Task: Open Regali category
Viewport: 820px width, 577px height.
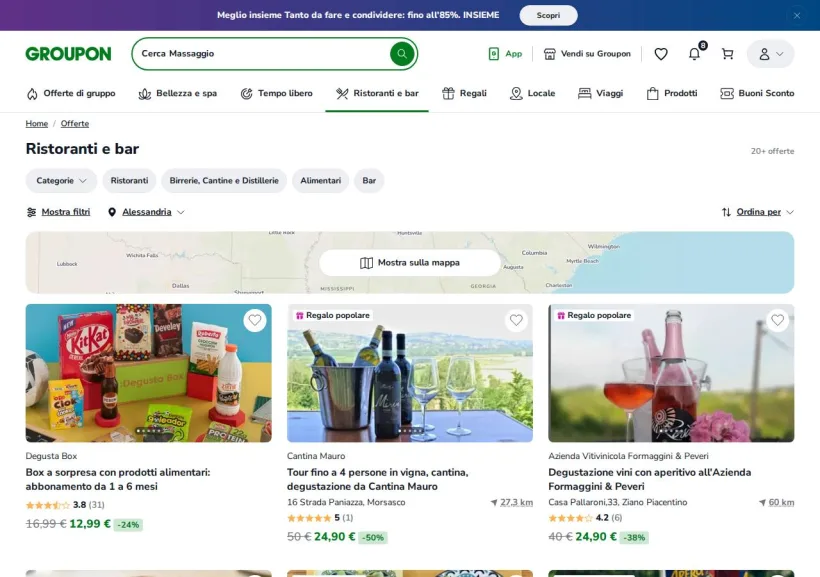Action: tap(464, 93)
